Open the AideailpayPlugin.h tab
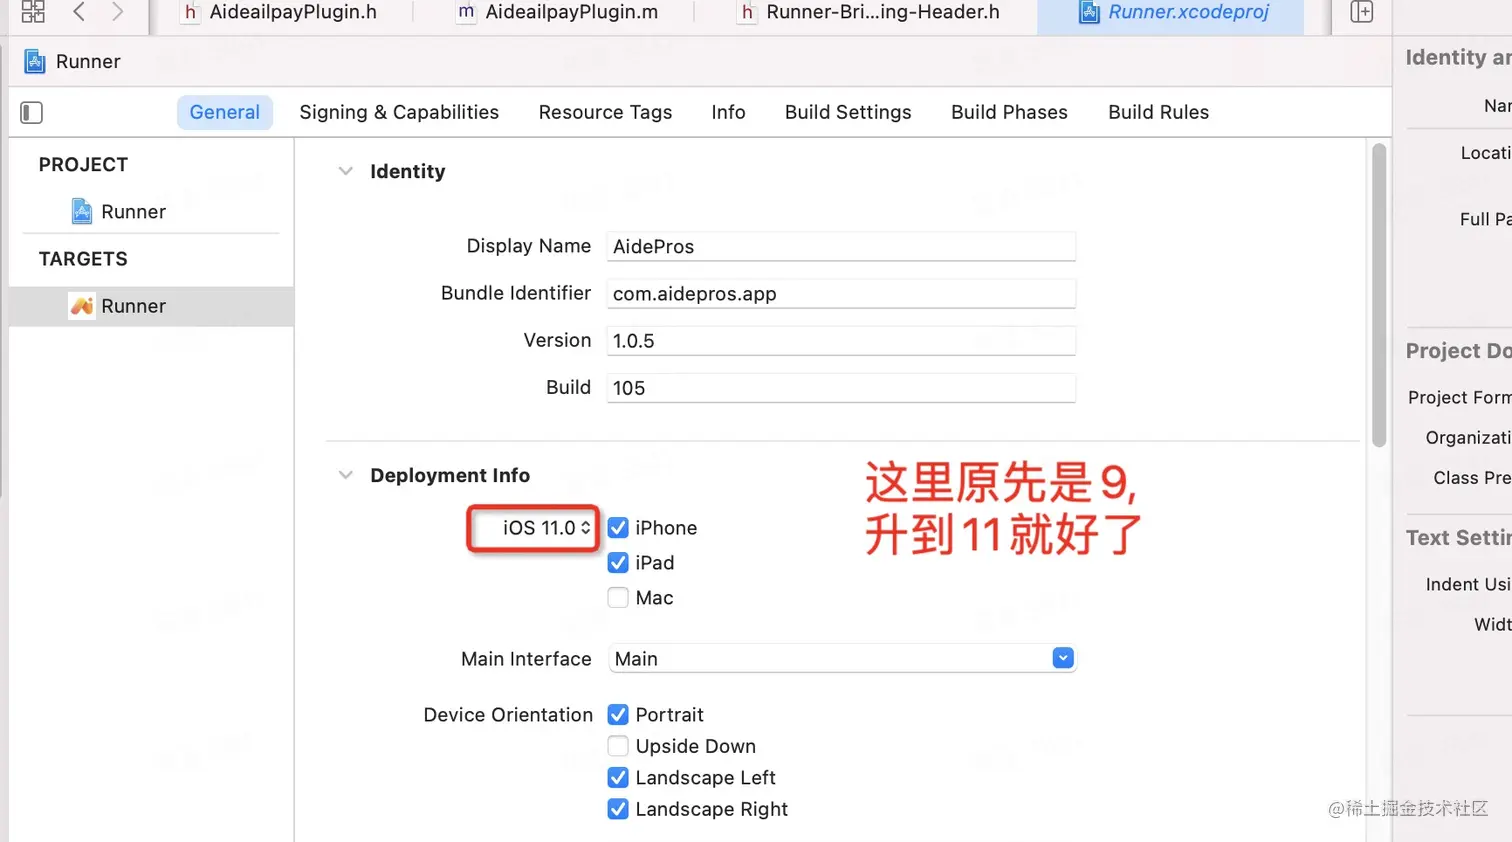 coord(293,13)
